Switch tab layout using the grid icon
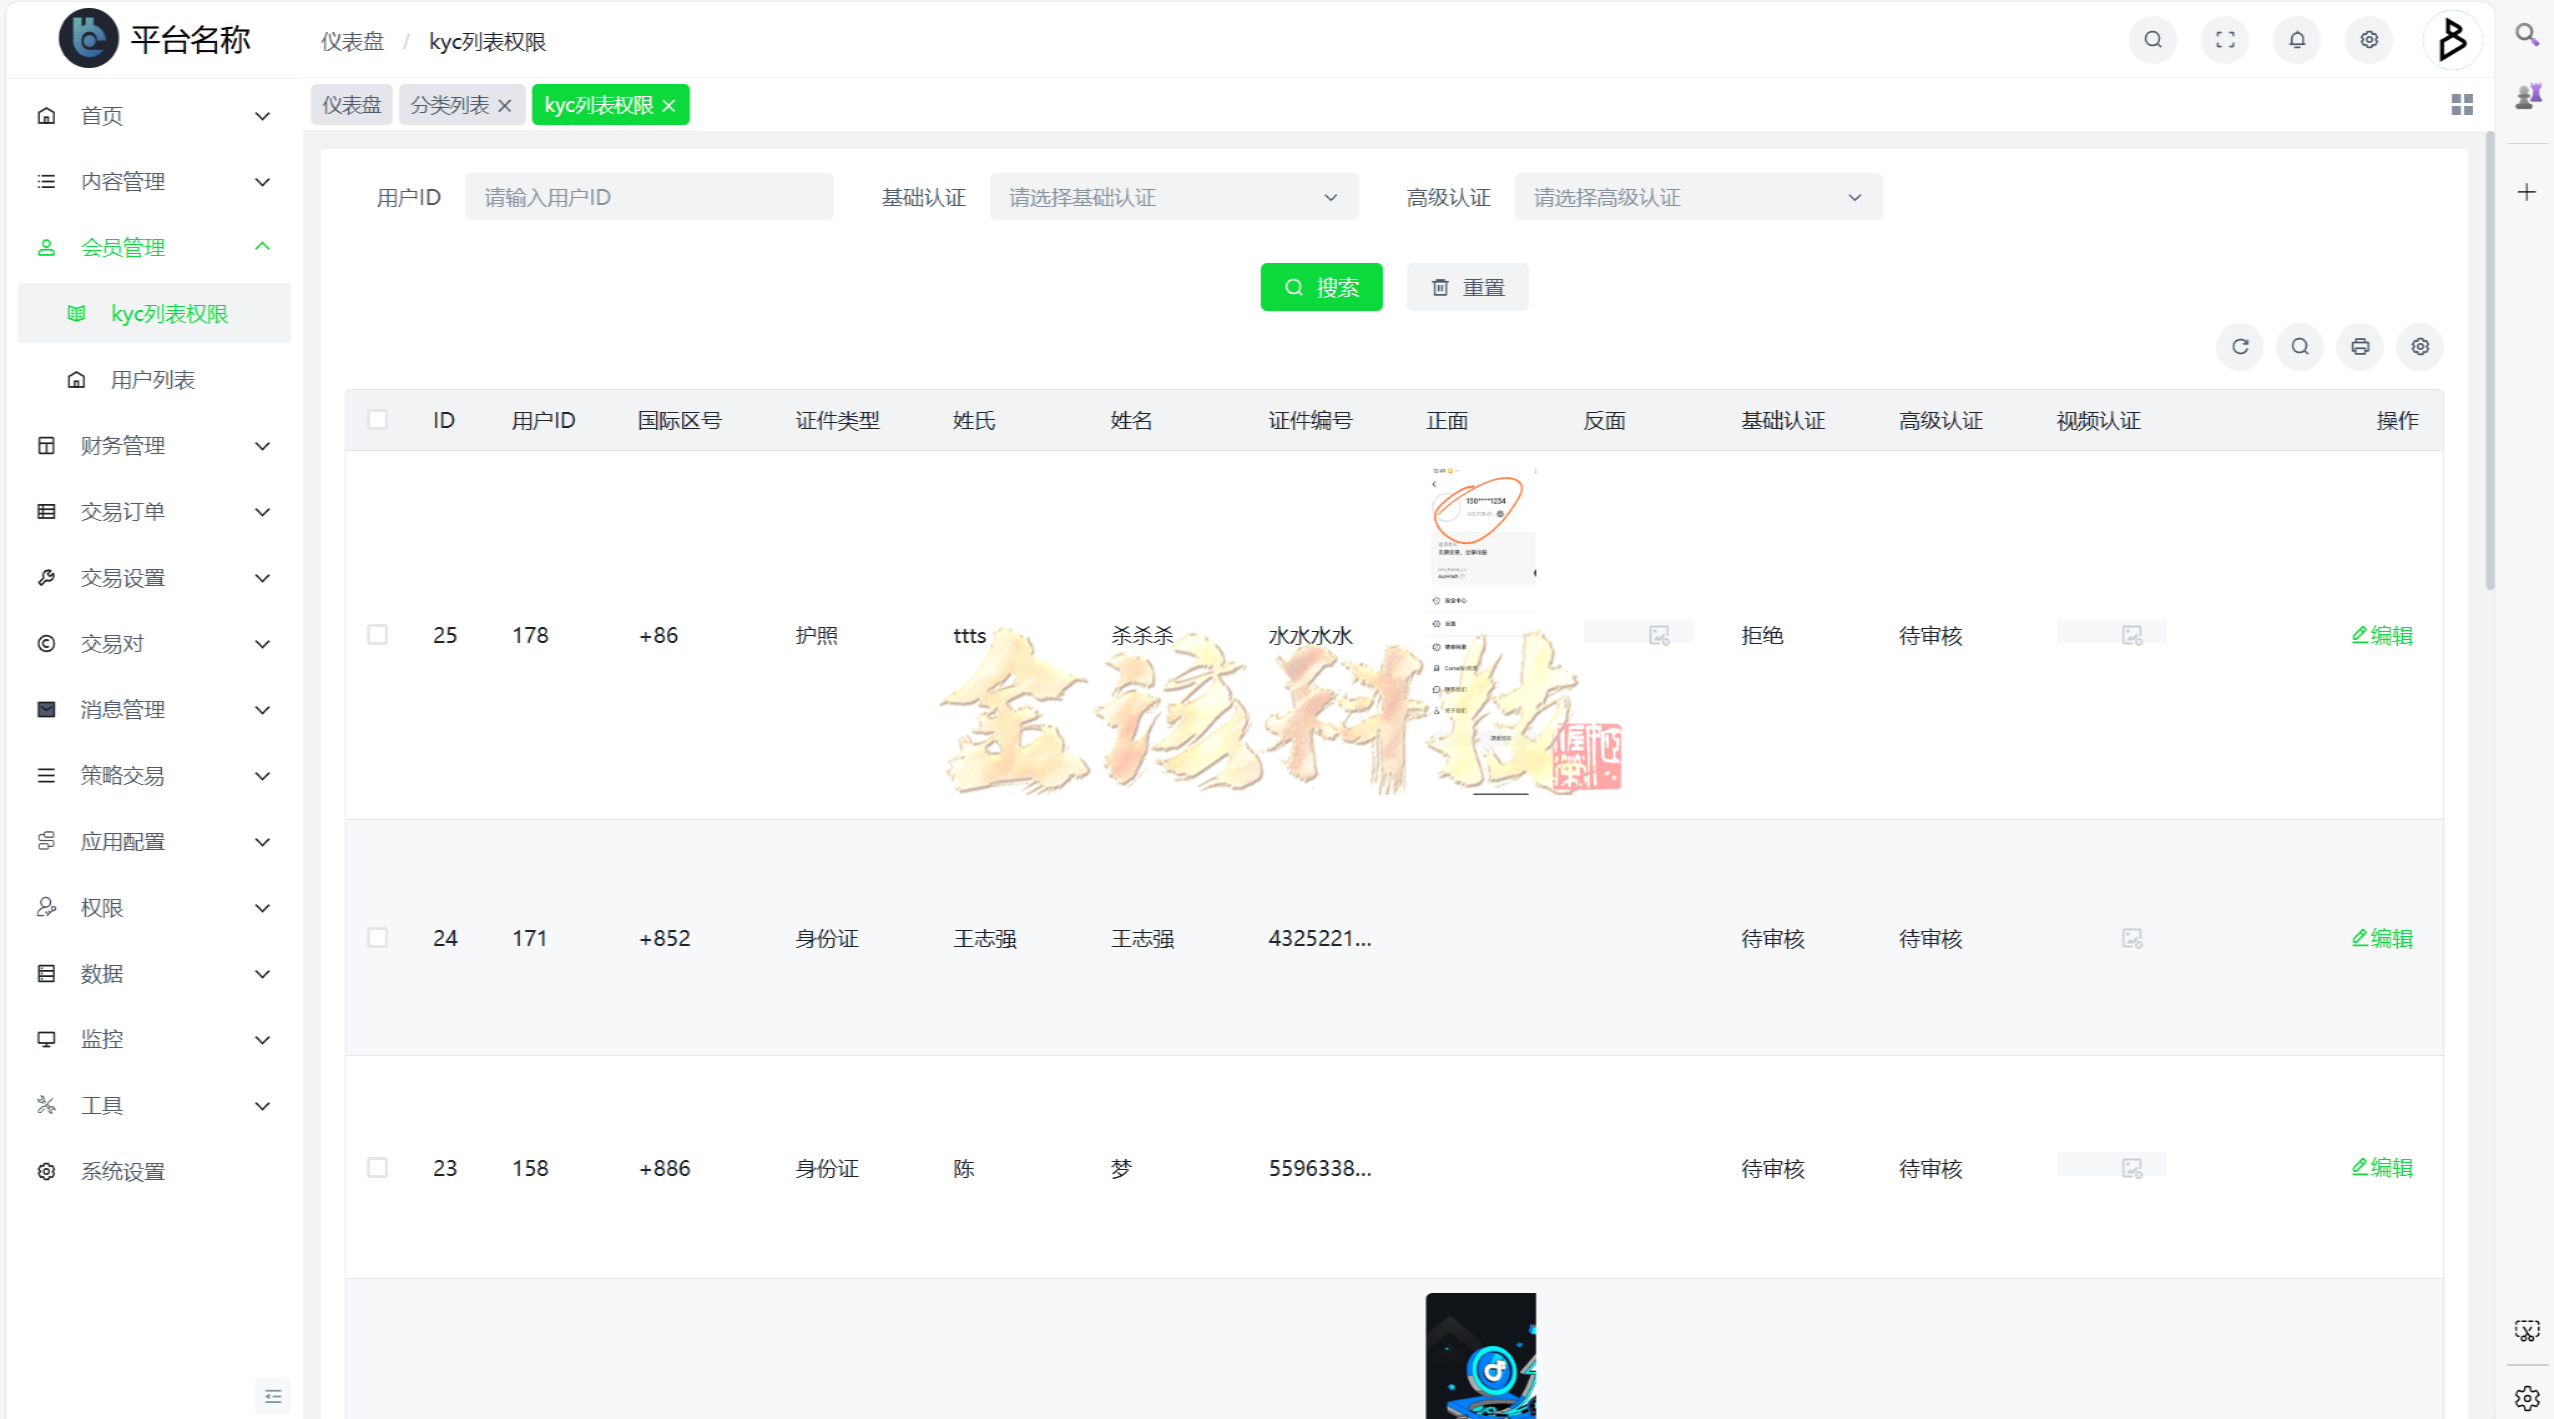Image resolution: width=2554 pixels, height=1419 pixels. tap(2462, 104)
